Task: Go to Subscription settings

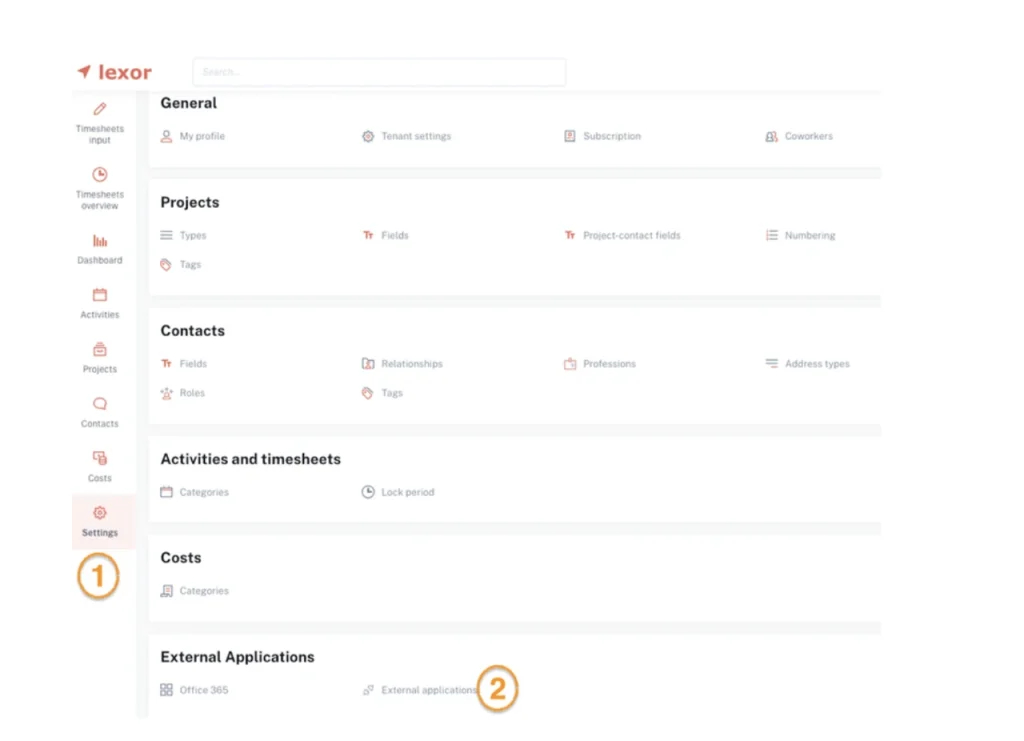Action: tap(611, 136)
